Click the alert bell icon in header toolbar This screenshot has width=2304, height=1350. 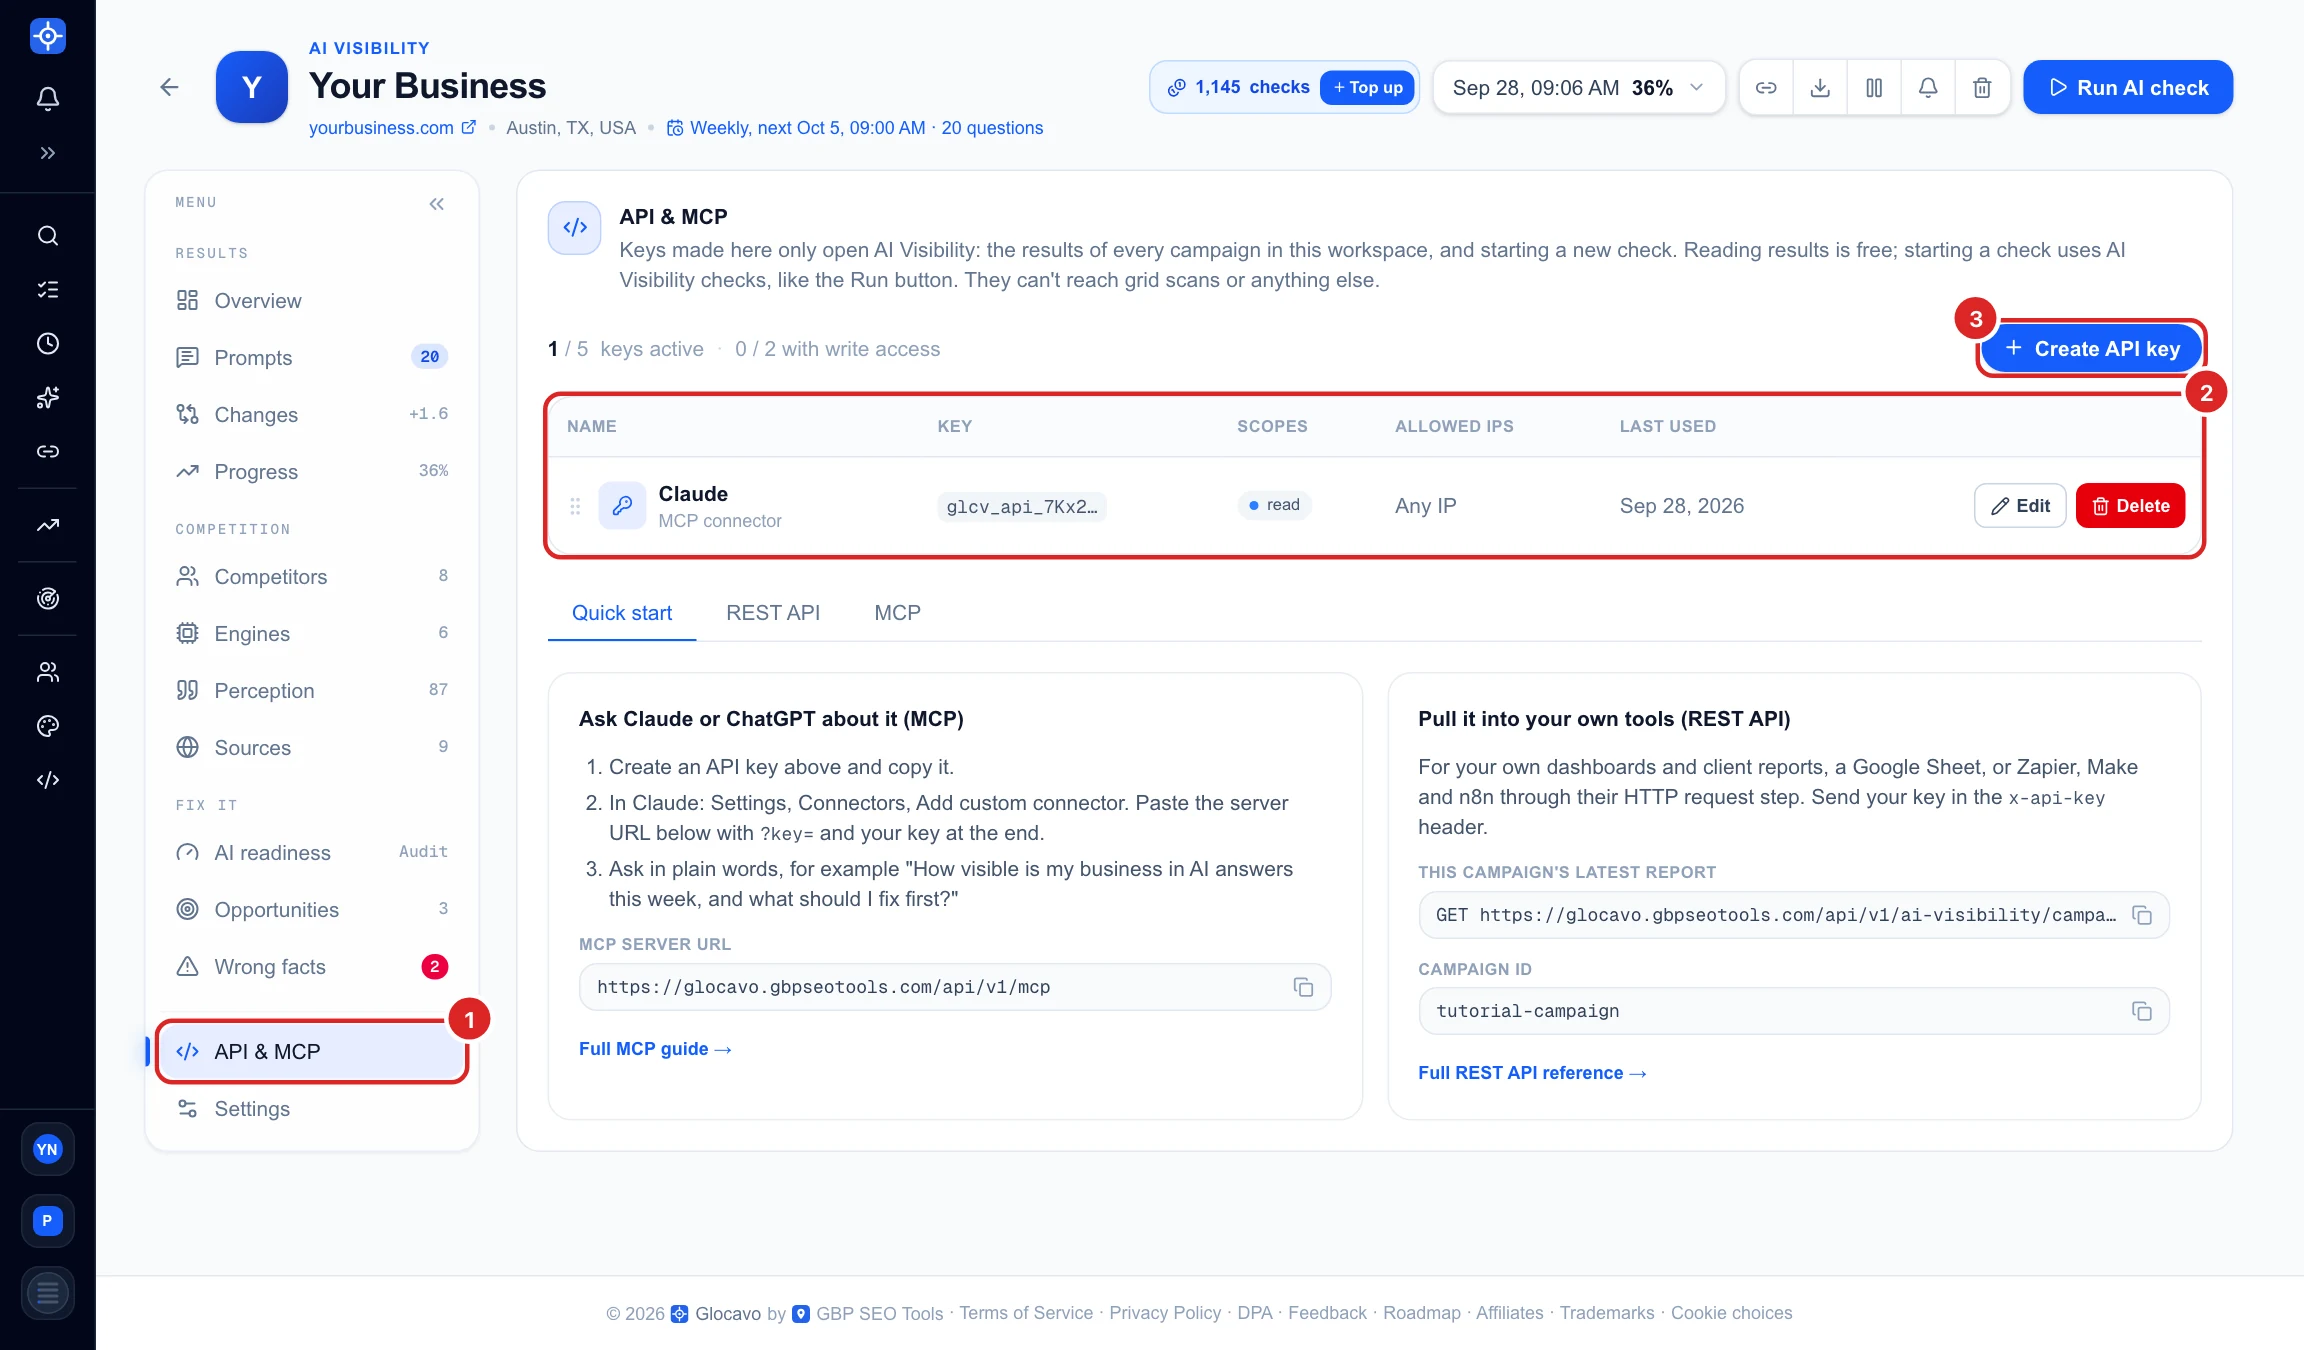1928,87
